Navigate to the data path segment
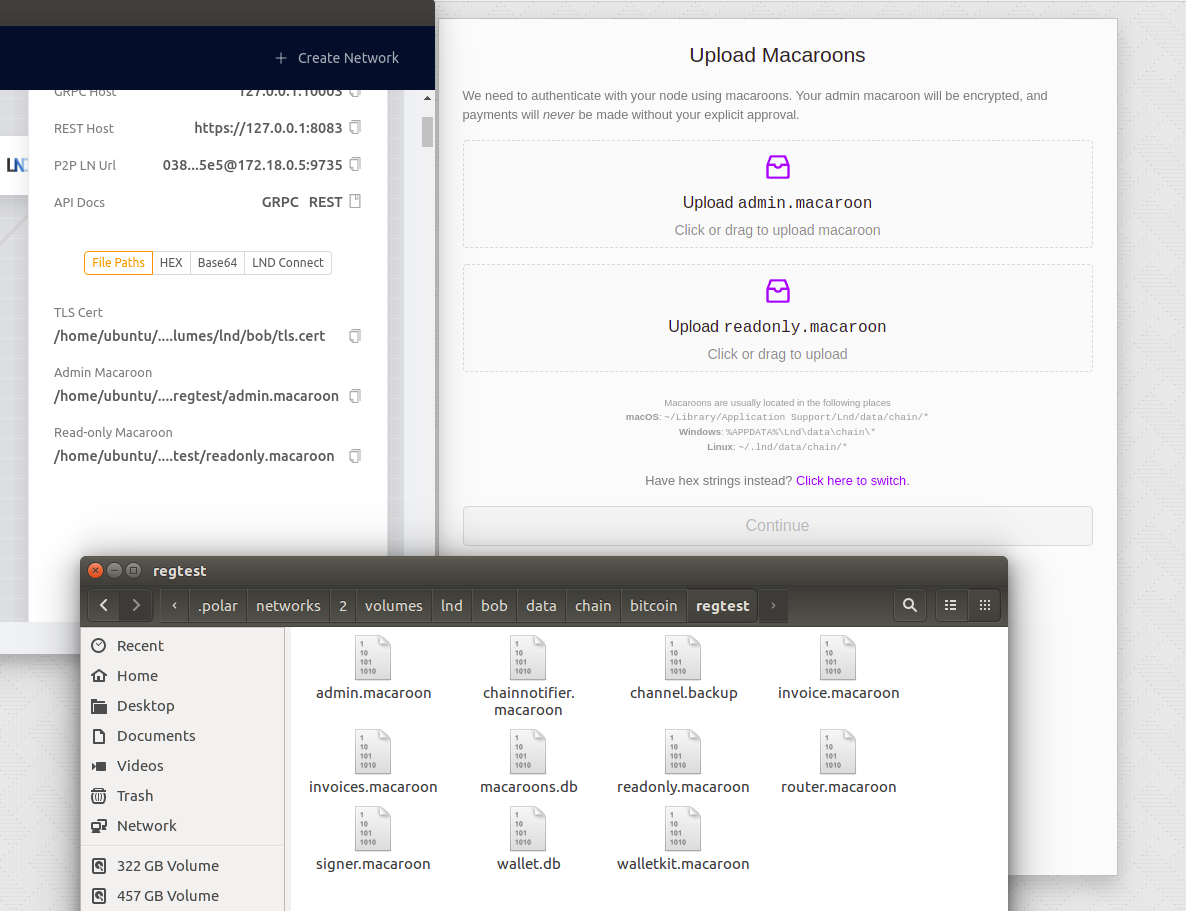This screenshot has width=1186, height=911. [x=541, y=605]
